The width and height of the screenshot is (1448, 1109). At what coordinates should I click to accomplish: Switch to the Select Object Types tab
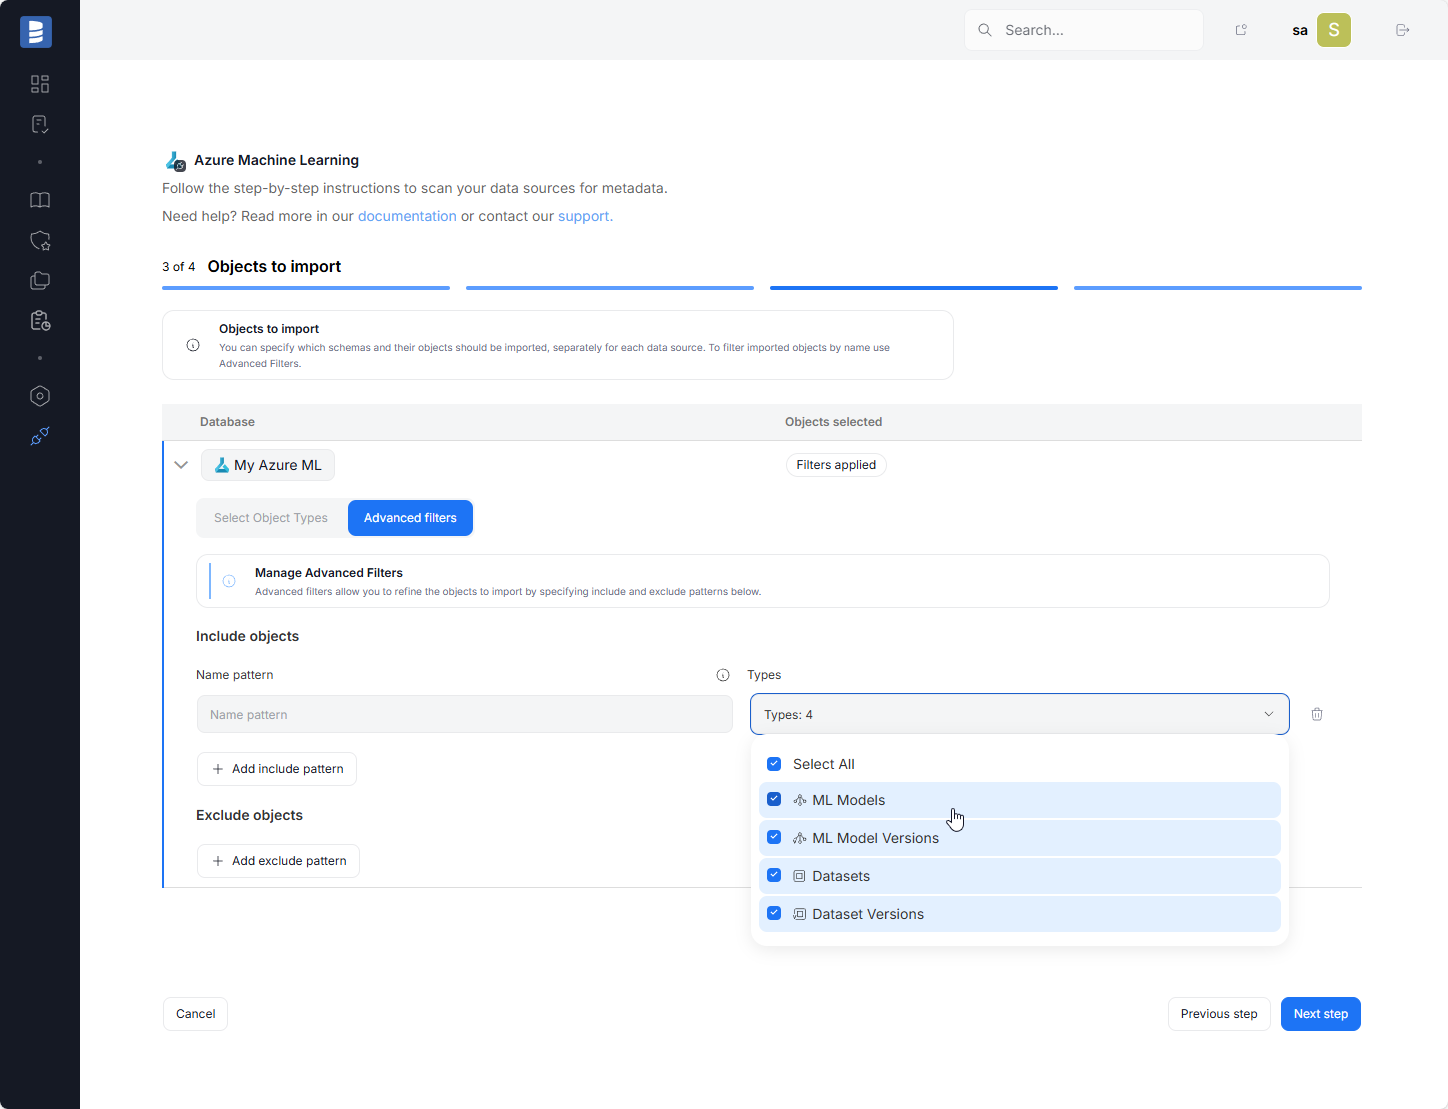tap(271, 517)
